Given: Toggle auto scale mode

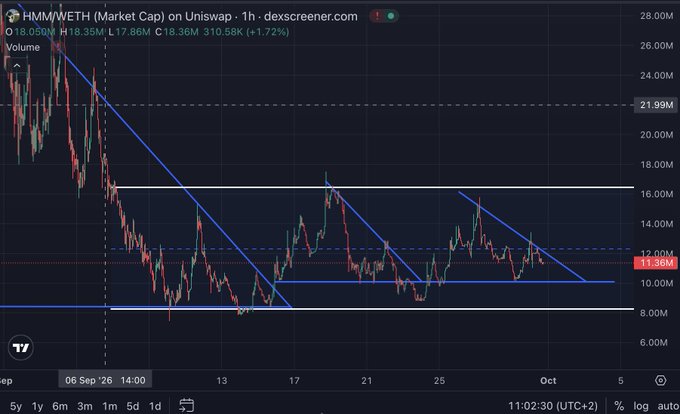Looking at the screenshot, I should click(668, 406).
